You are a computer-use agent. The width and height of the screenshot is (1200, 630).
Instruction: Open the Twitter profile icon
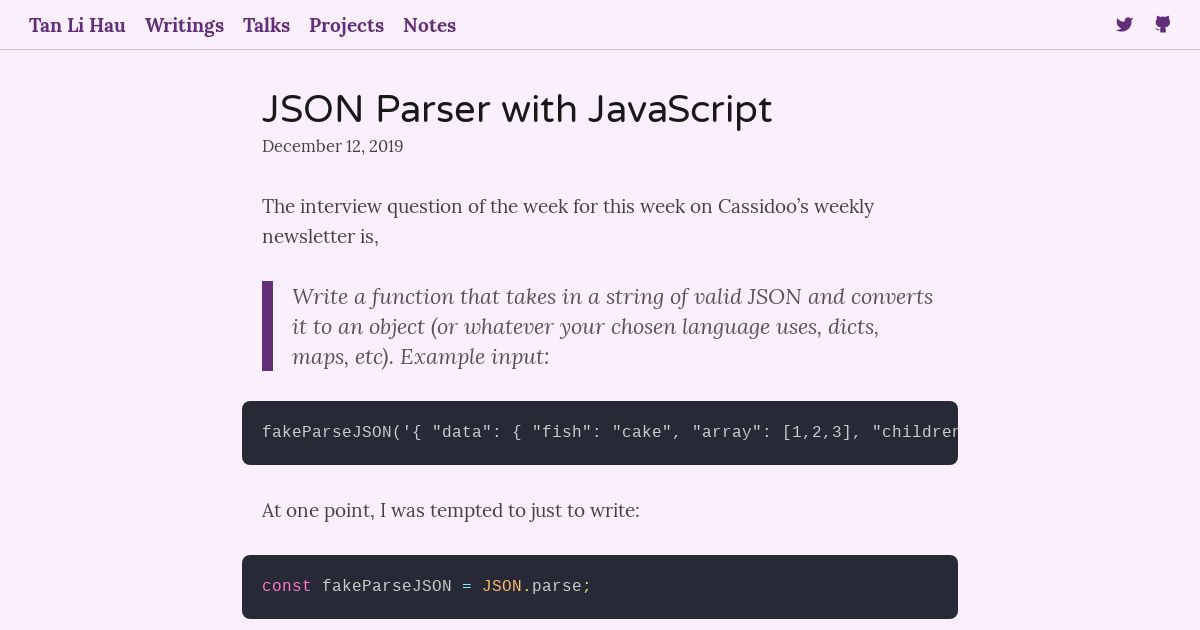coord(1124,25)
